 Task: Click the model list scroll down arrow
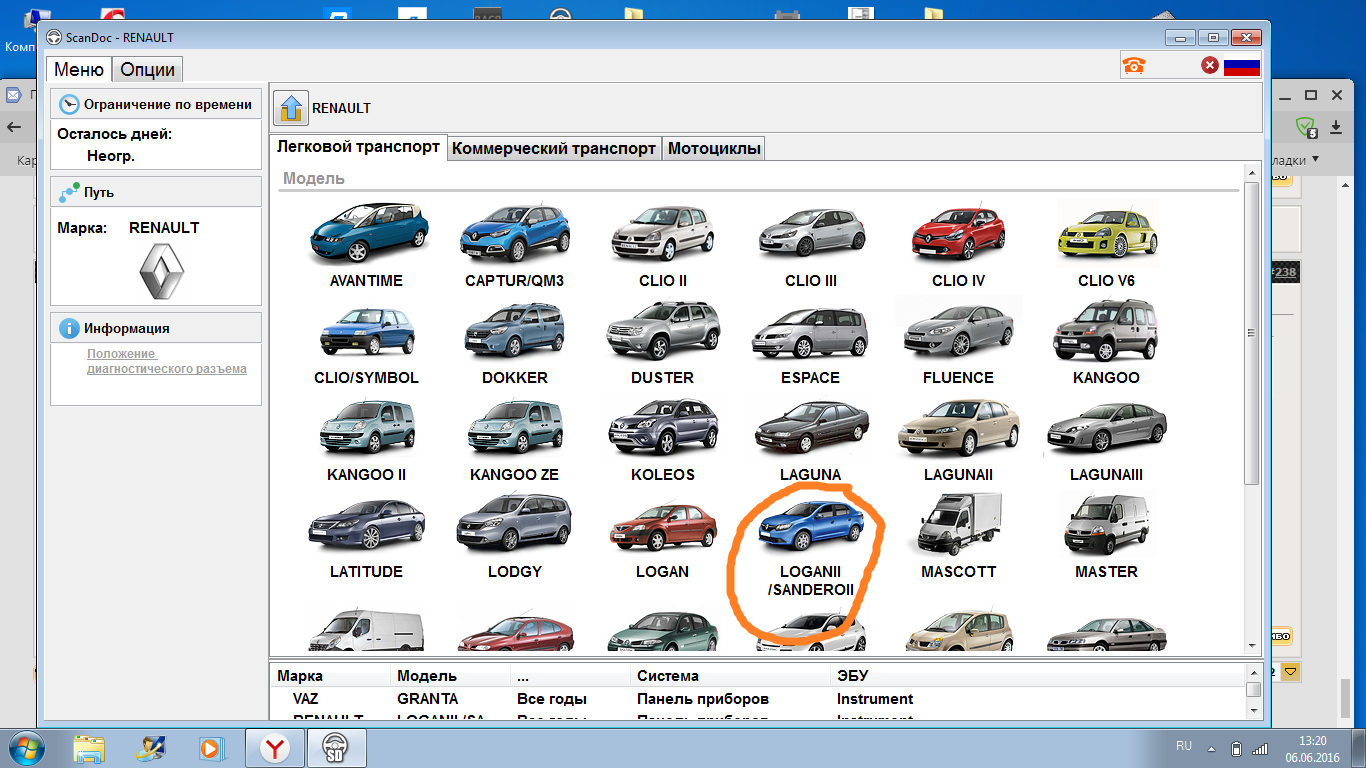click(1252, 646)
